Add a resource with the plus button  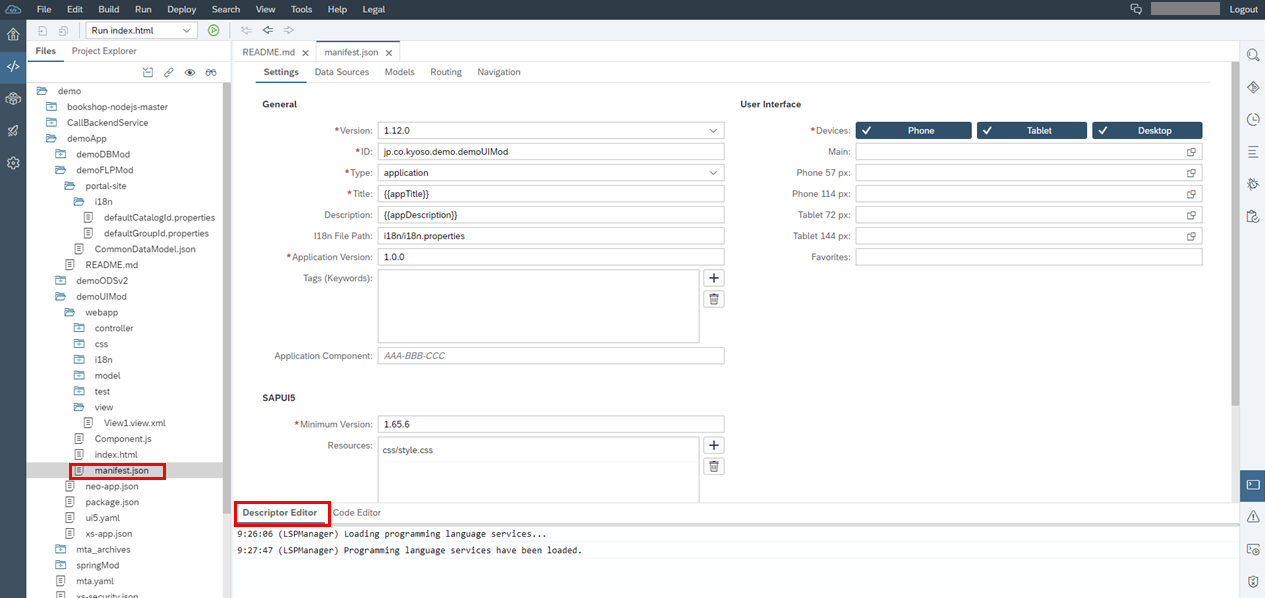(x=714, y=445)
